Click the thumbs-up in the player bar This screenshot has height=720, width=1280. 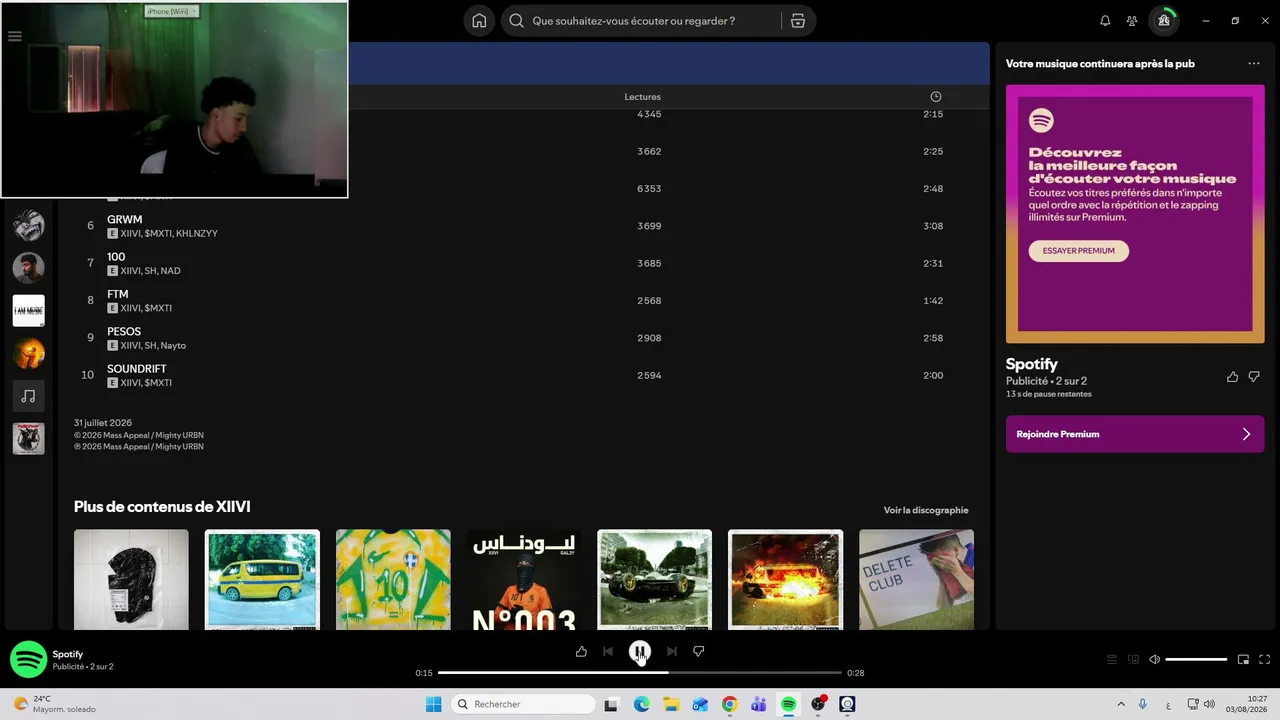(x=581, y=651)
